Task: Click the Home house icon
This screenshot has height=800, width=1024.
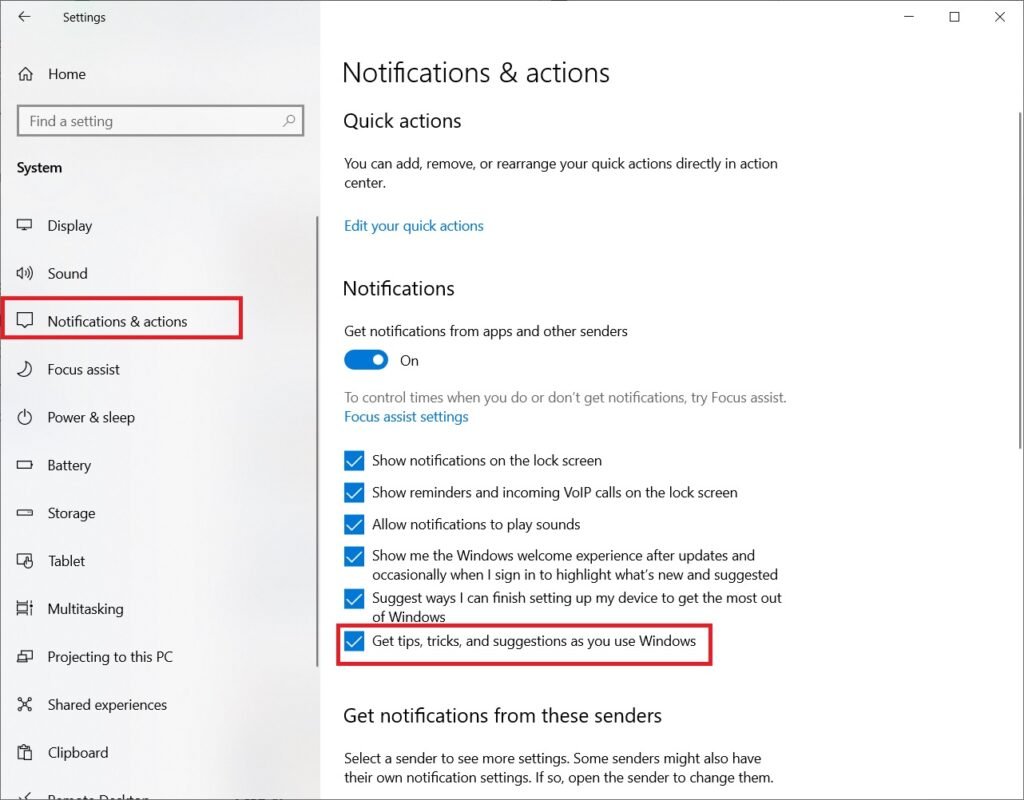Action: pos(25,74)
